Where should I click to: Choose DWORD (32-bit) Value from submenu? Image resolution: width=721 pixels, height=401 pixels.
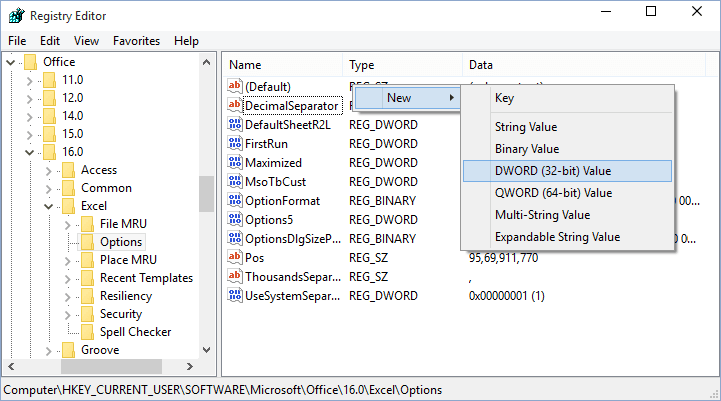pyautogui.click(x=567, y=171)
